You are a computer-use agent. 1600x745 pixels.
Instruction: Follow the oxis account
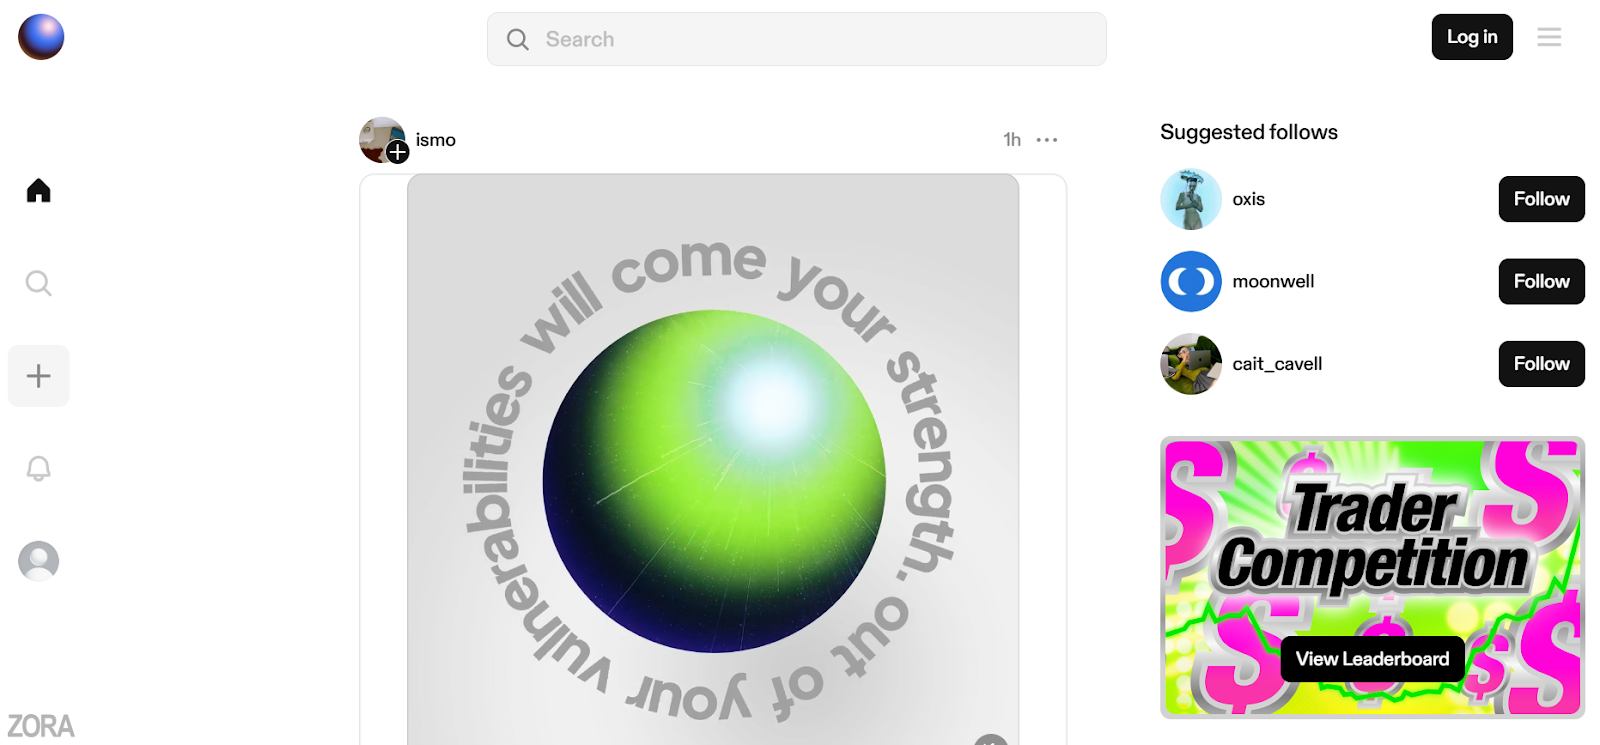pos(1541,199)
